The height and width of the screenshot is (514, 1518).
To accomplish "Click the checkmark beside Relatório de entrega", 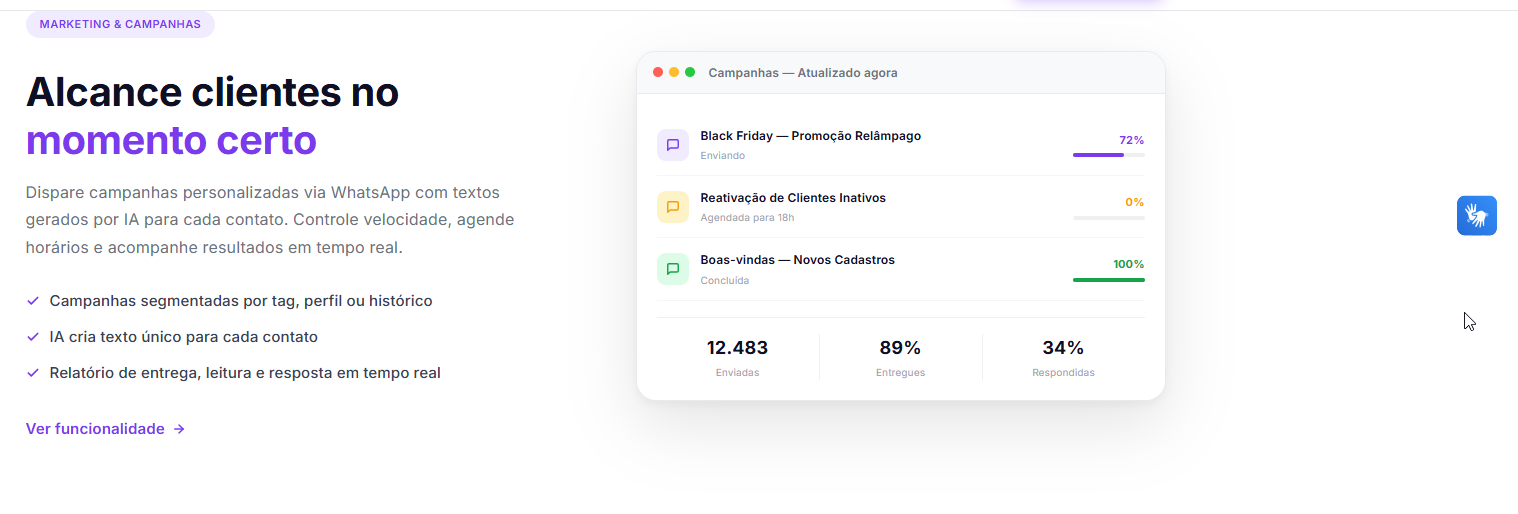I will click(33, 372).
